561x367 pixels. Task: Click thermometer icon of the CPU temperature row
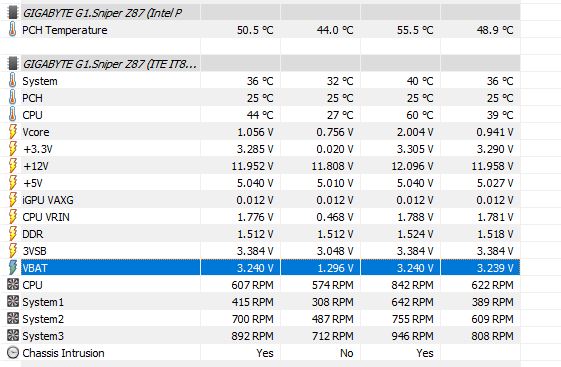click(13, 115)
